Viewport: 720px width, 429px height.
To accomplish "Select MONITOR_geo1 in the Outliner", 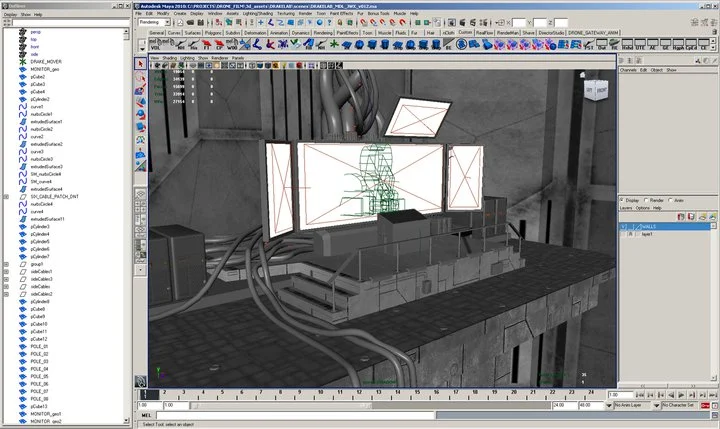I will pyautogui.click(x=45, y=414).
